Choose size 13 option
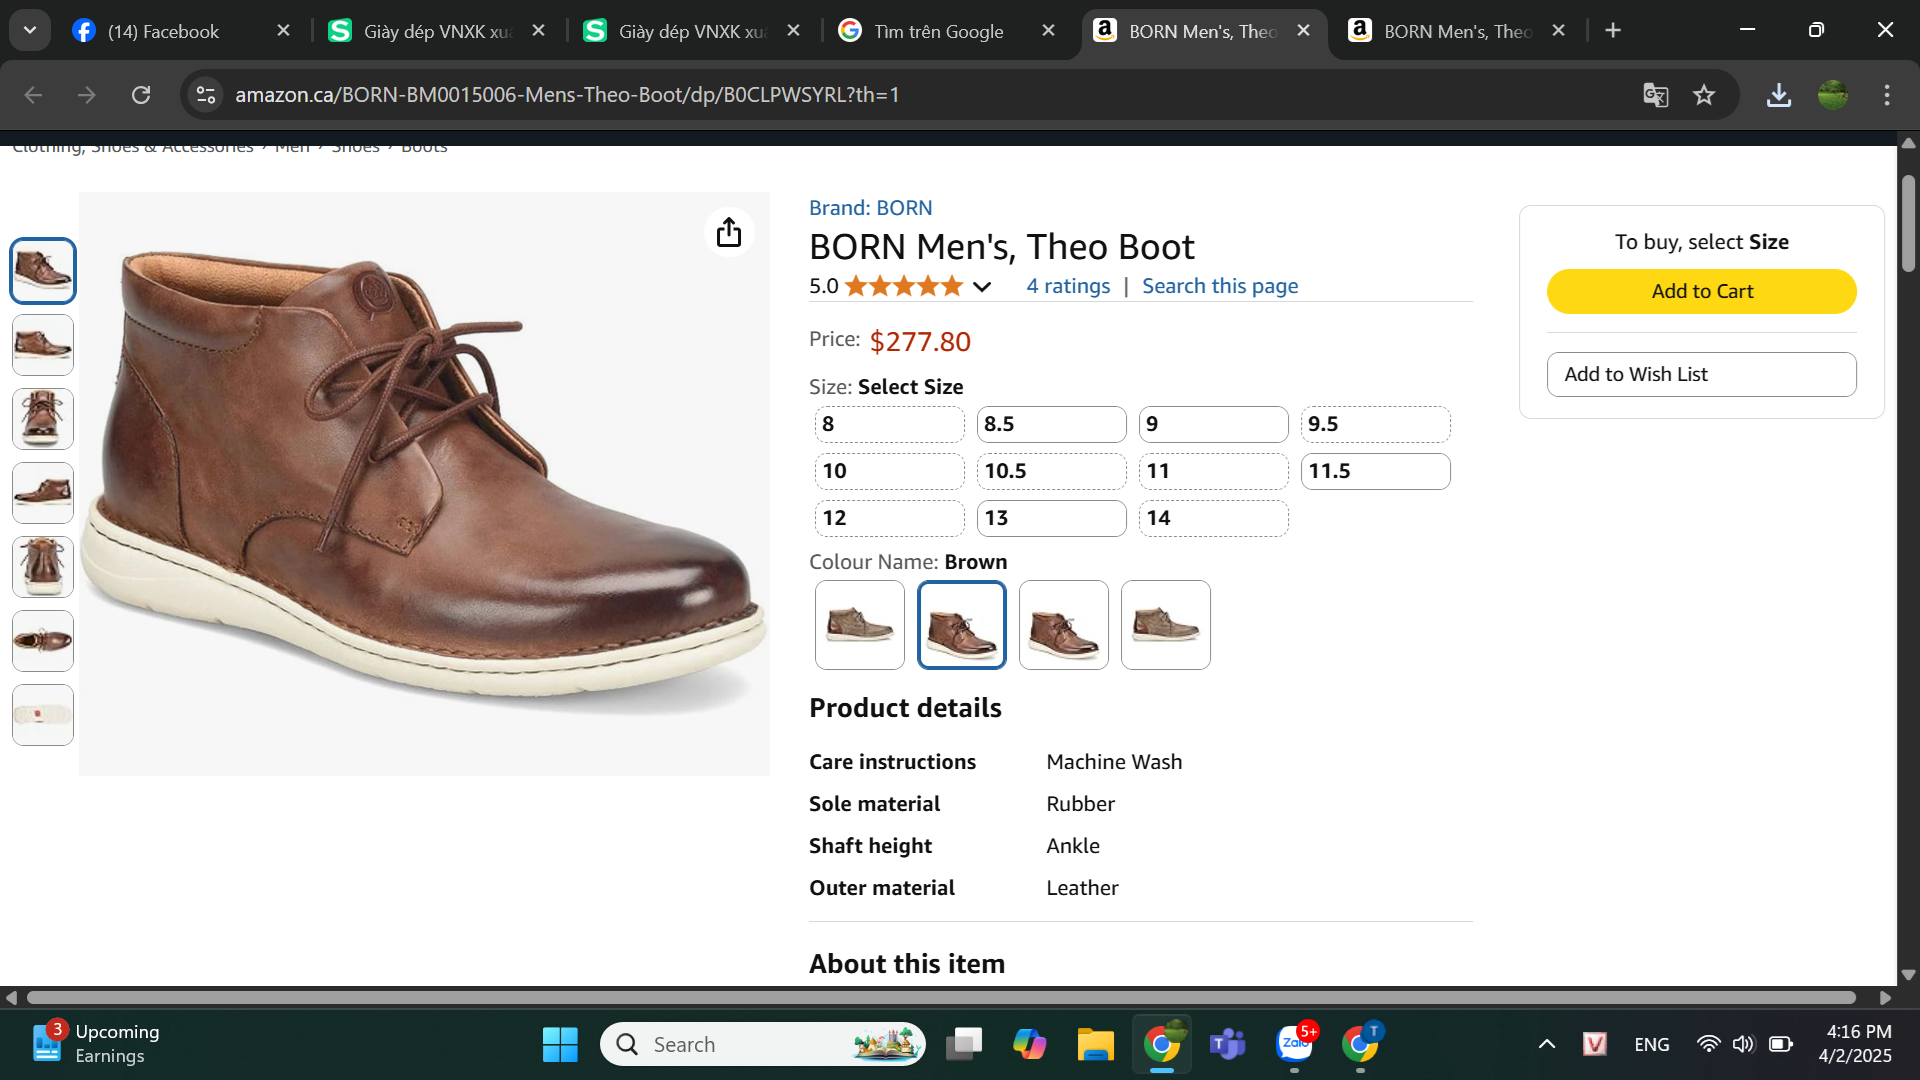The image size is (1920, 1080). click(1051, 518)
